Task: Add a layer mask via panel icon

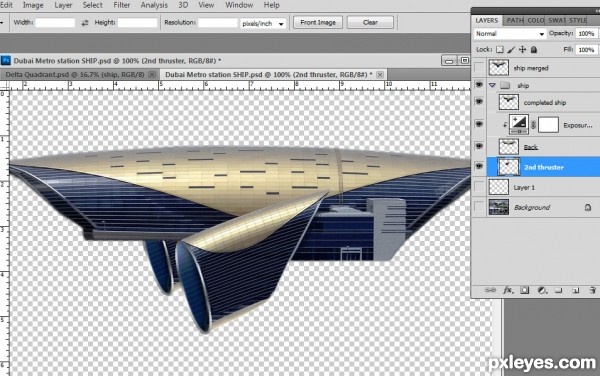Action: [x=525, y=290]
